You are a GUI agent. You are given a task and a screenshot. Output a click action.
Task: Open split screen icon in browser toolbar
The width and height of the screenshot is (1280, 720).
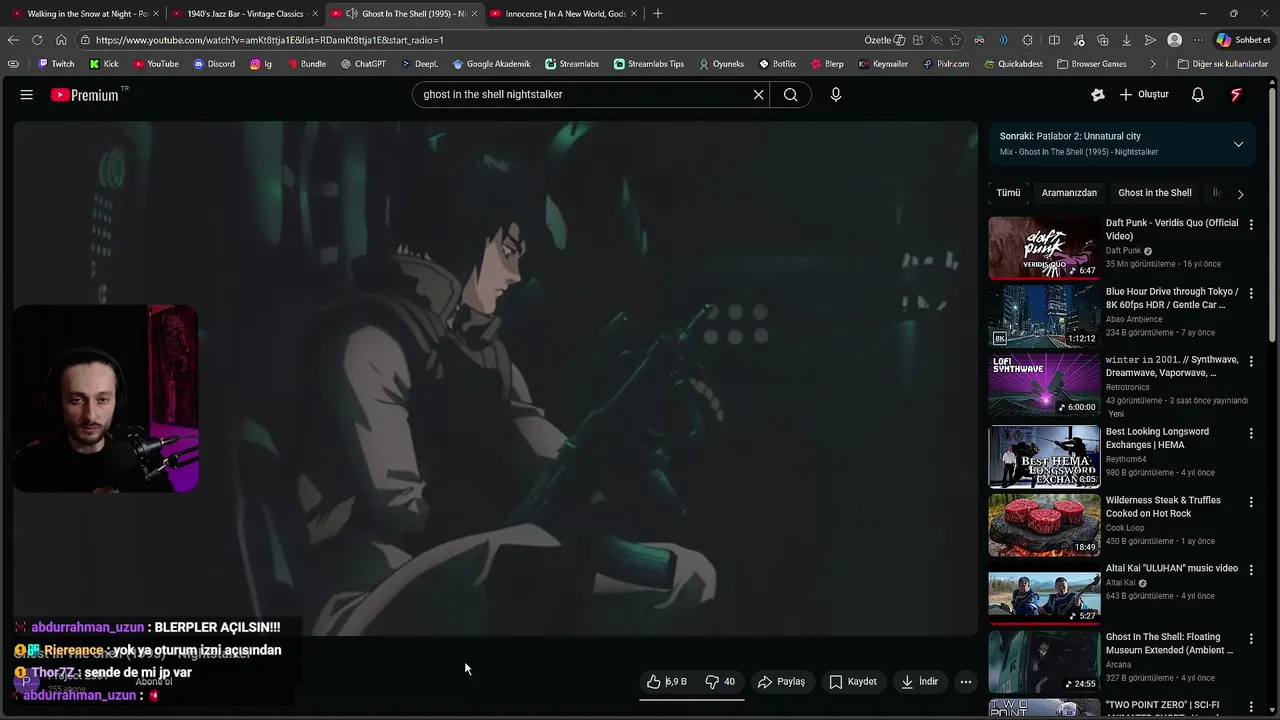click(x=1054, y=40)
